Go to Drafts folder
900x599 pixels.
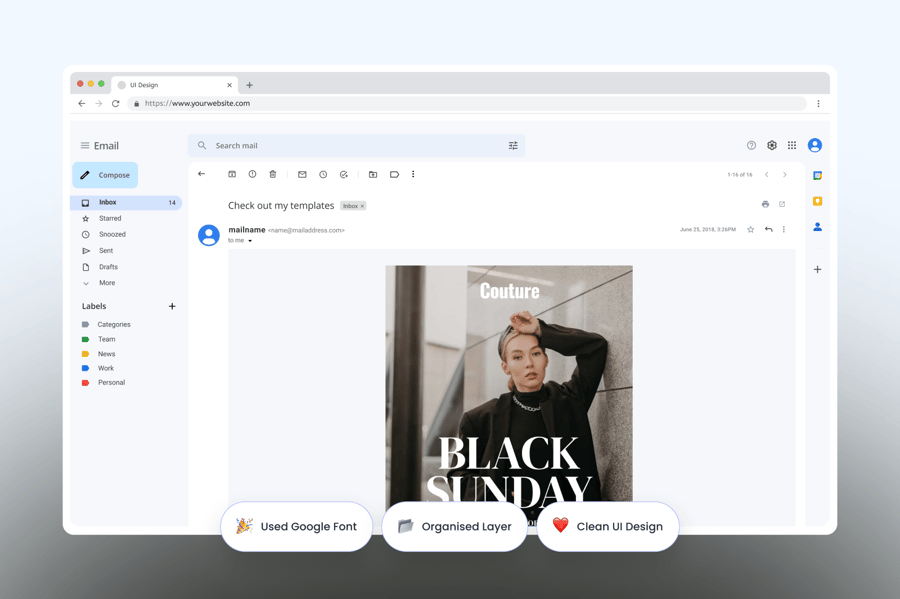click(x=108, y=267)
